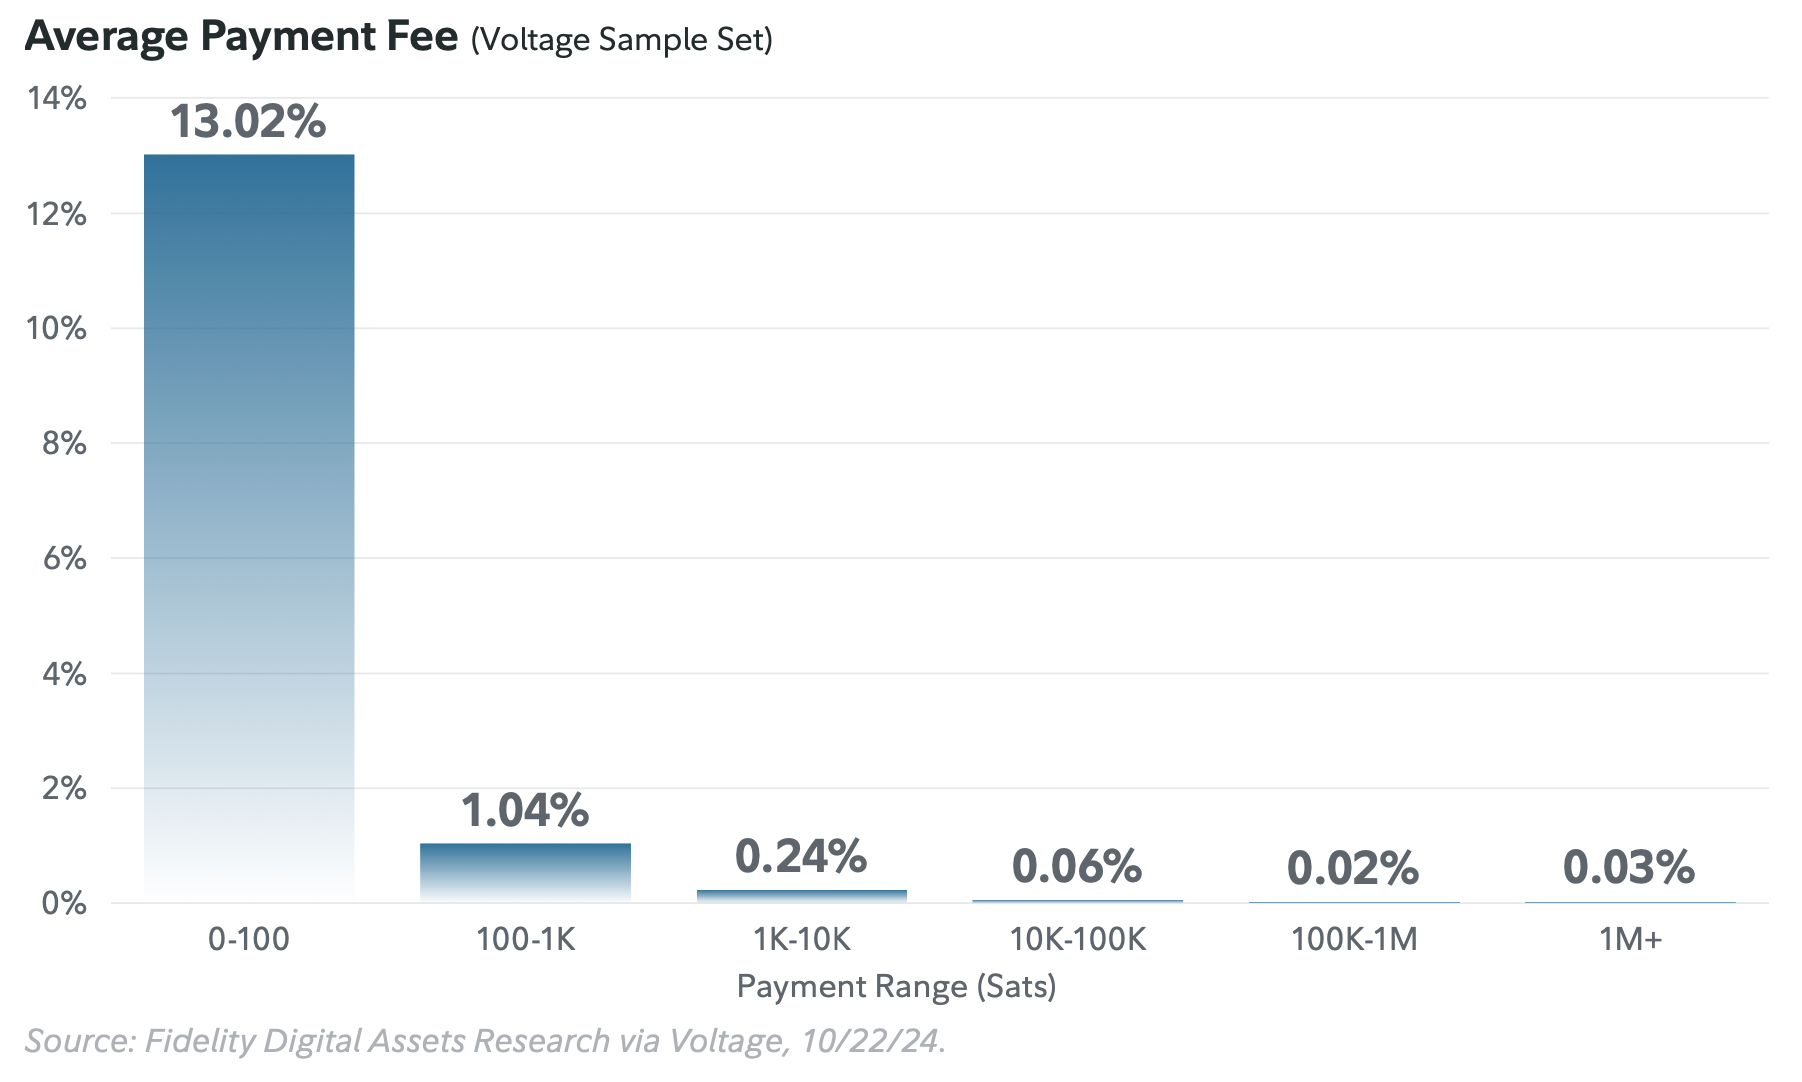Click the "Average Payment Fee" chart title
Screen dimensions: 1802x1082
pyautogui.click(x=241, y=36)
